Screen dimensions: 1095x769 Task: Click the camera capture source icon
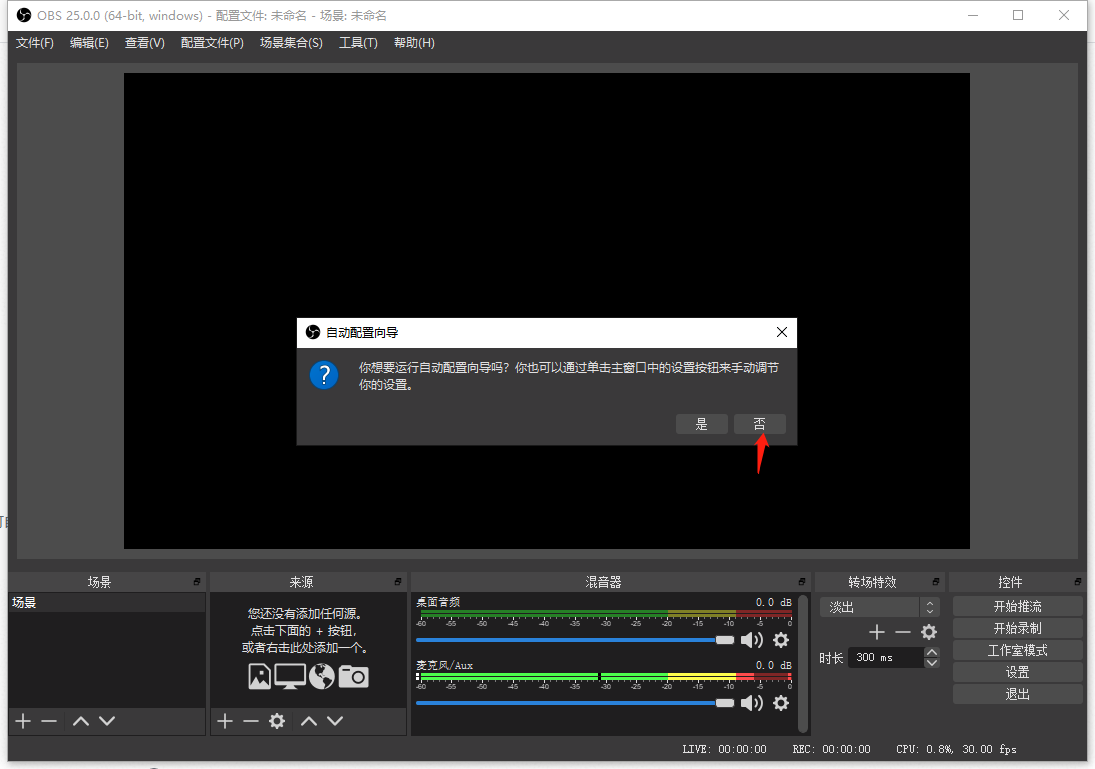(353, 676)
